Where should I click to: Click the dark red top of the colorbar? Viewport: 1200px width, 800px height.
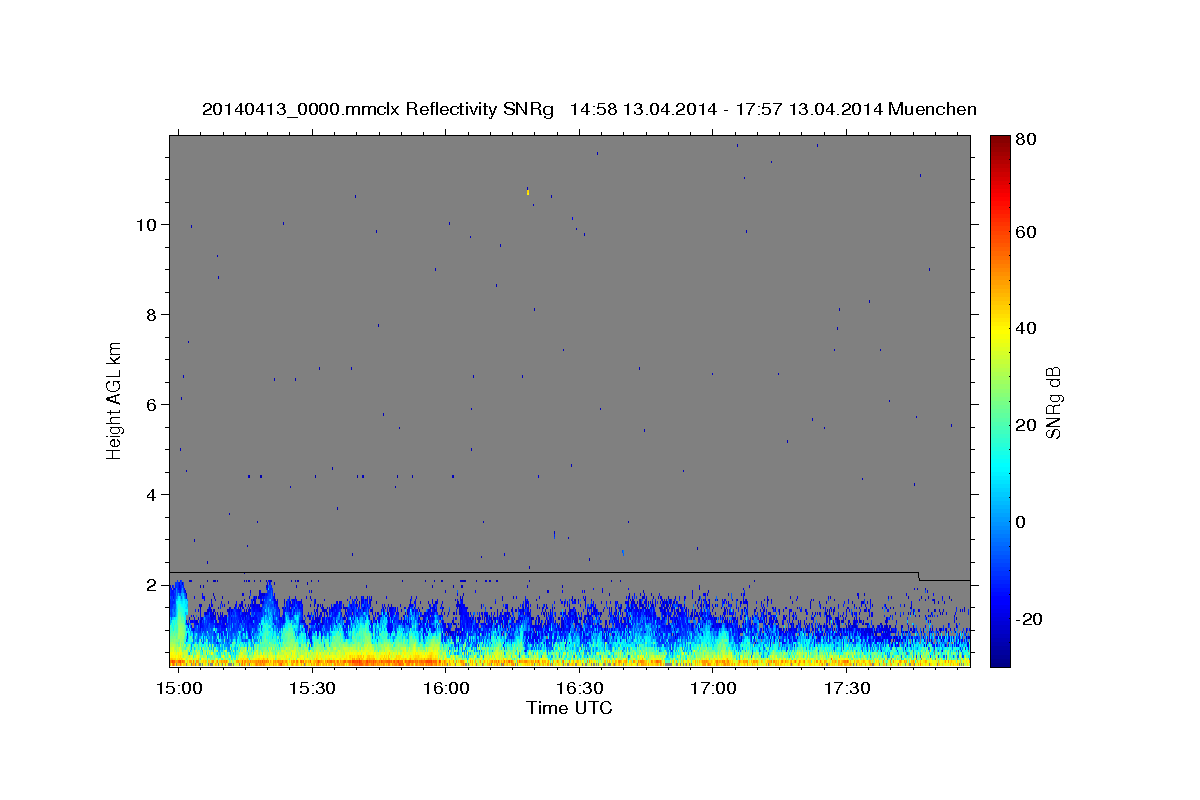click(x=999, y=142)
